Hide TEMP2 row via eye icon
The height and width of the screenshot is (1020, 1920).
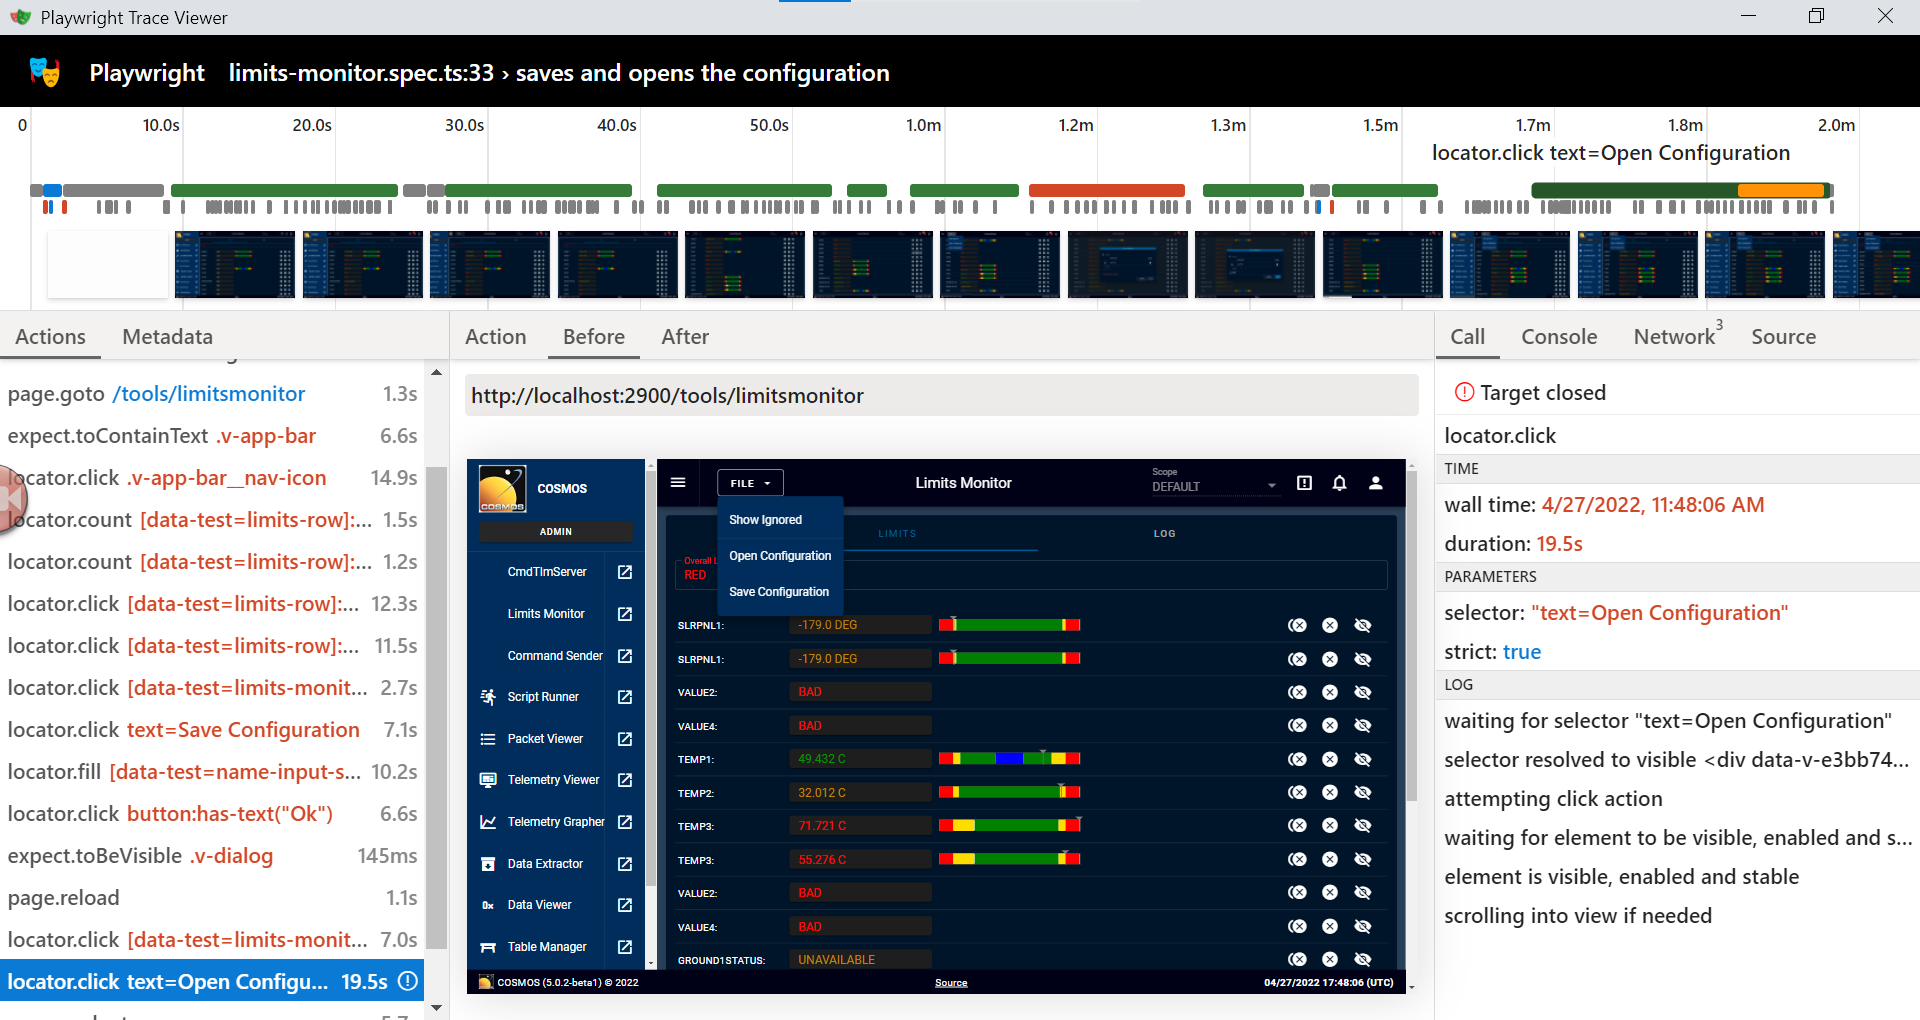(x=1363, y=793)
